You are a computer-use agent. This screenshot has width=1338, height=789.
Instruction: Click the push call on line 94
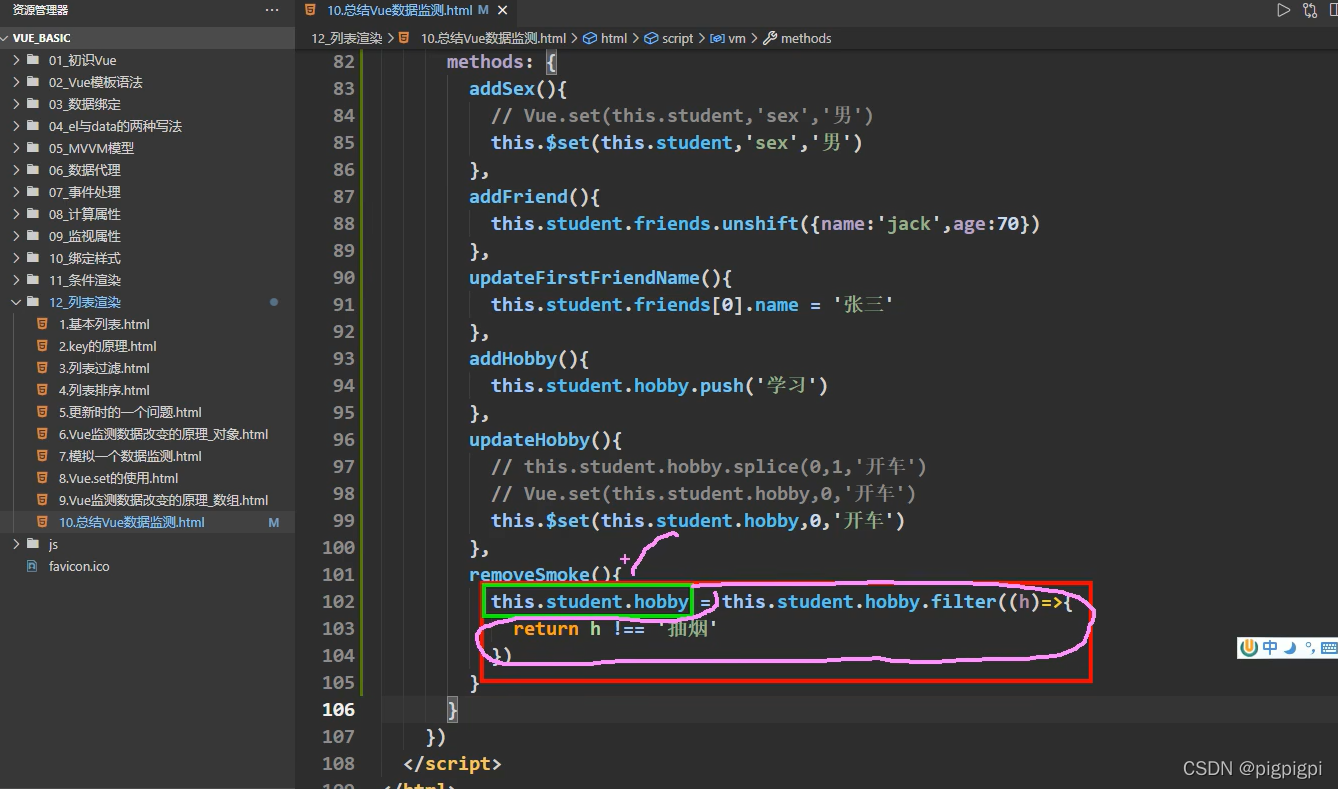pos(722,385)
